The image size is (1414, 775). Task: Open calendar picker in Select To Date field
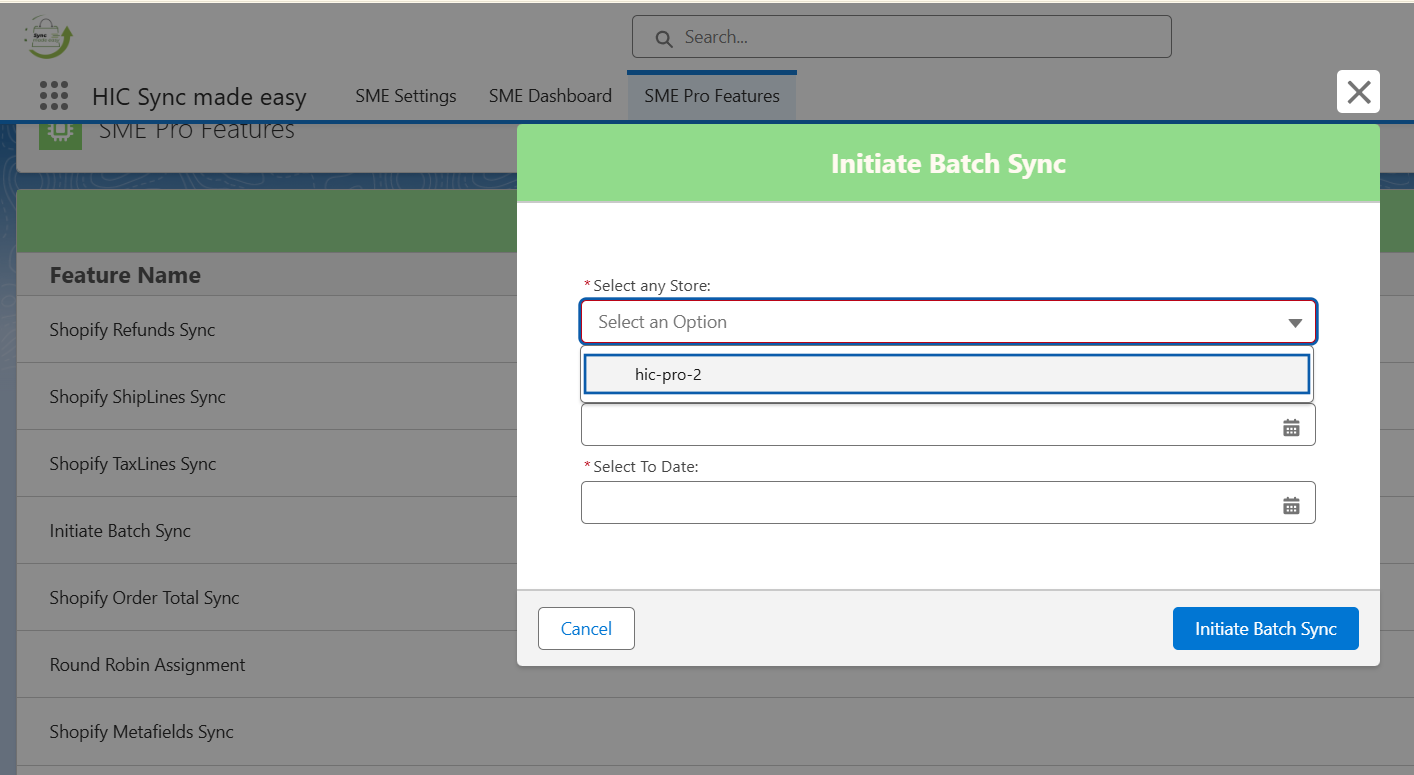(x=1291, y=506)
